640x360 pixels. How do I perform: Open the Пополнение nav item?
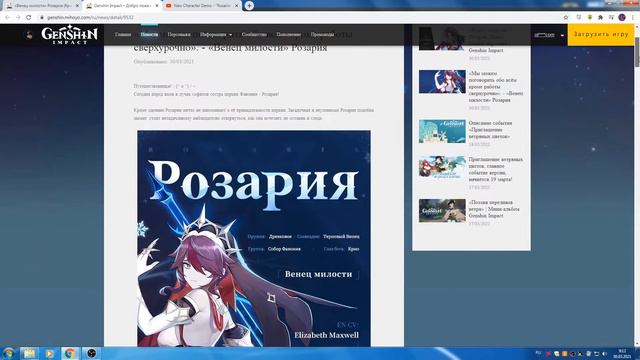(x=288, y=35)
